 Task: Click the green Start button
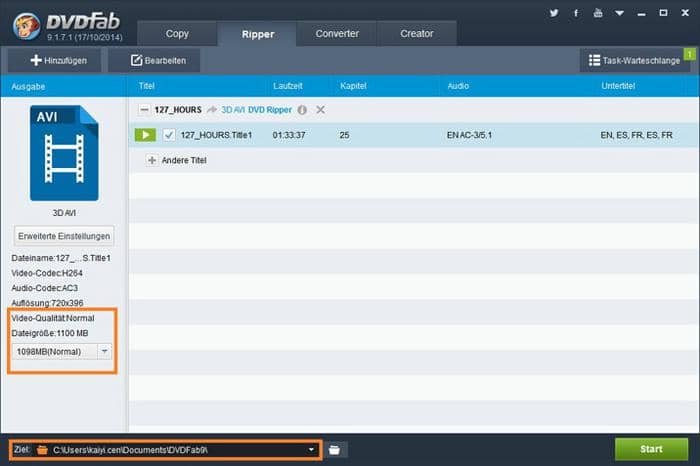tap(651, 449)
